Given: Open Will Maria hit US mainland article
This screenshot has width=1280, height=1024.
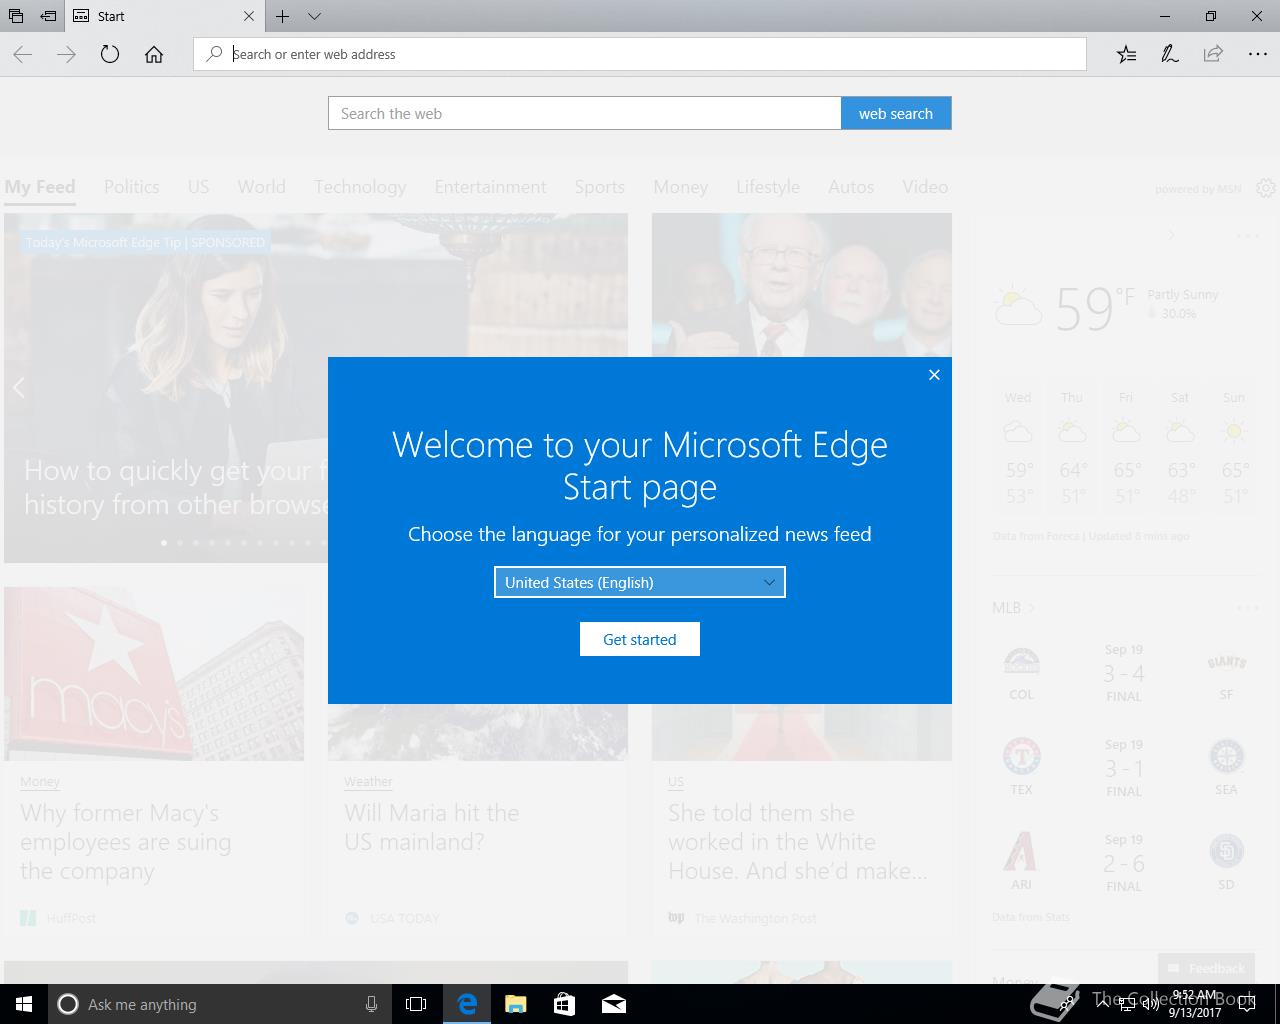Looking at the screenshot, I should [x=432, y=827].
